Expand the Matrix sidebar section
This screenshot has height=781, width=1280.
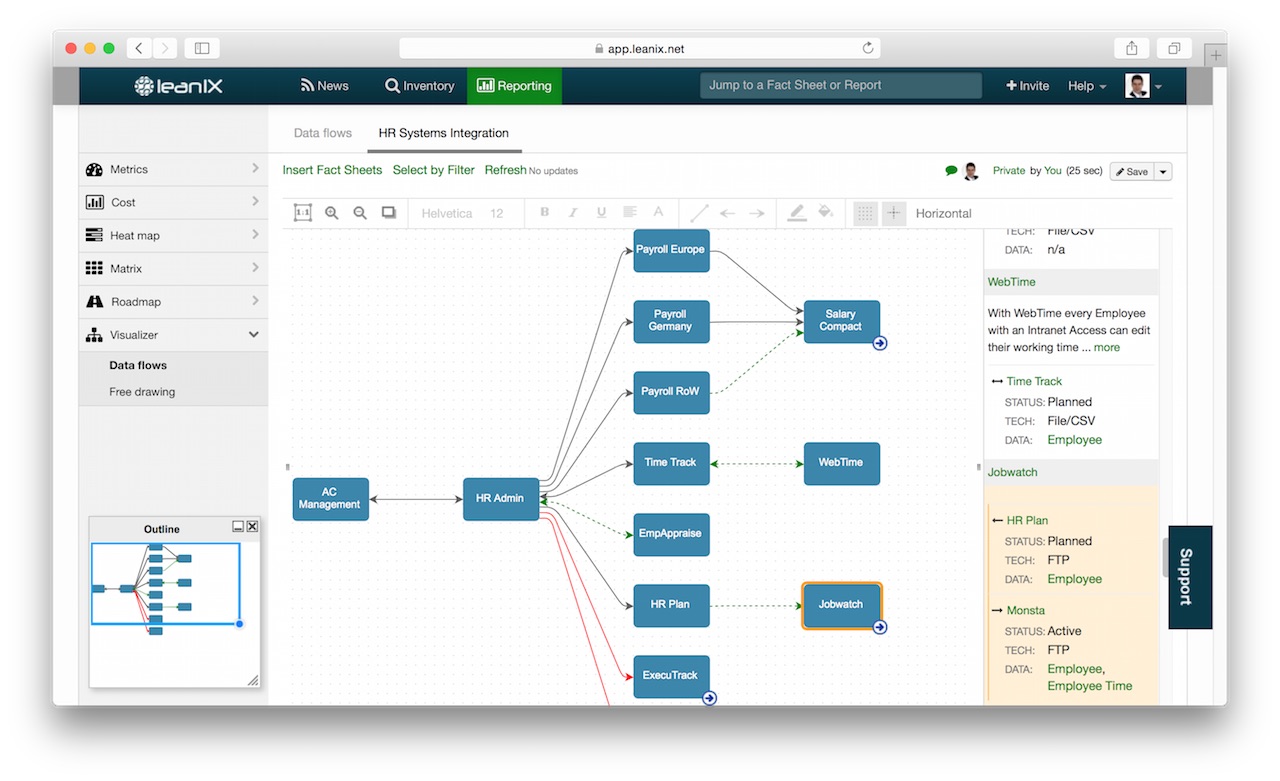(173, 268)
